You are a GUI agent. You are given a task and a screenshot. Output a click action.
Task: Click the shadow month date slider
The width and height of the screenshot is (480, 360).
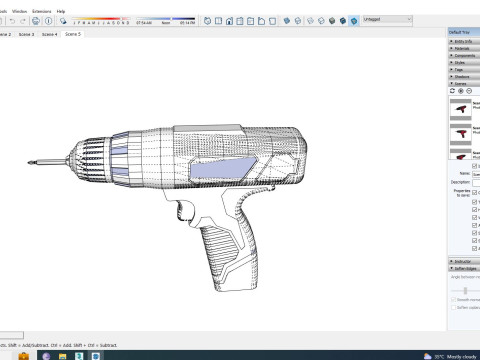tap(101, 21)
